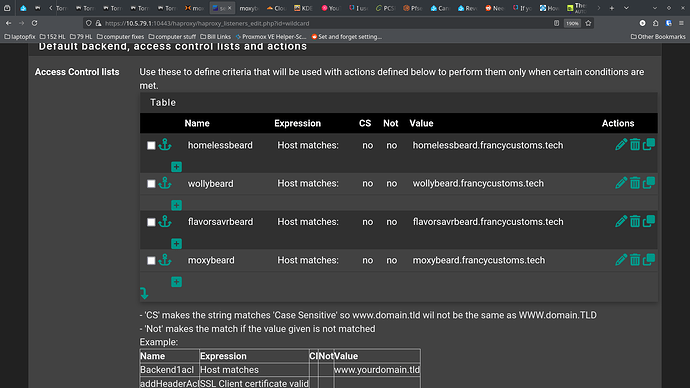Open the computer stuff bookmarks folder
690x388 pixels.
point(172,37)
